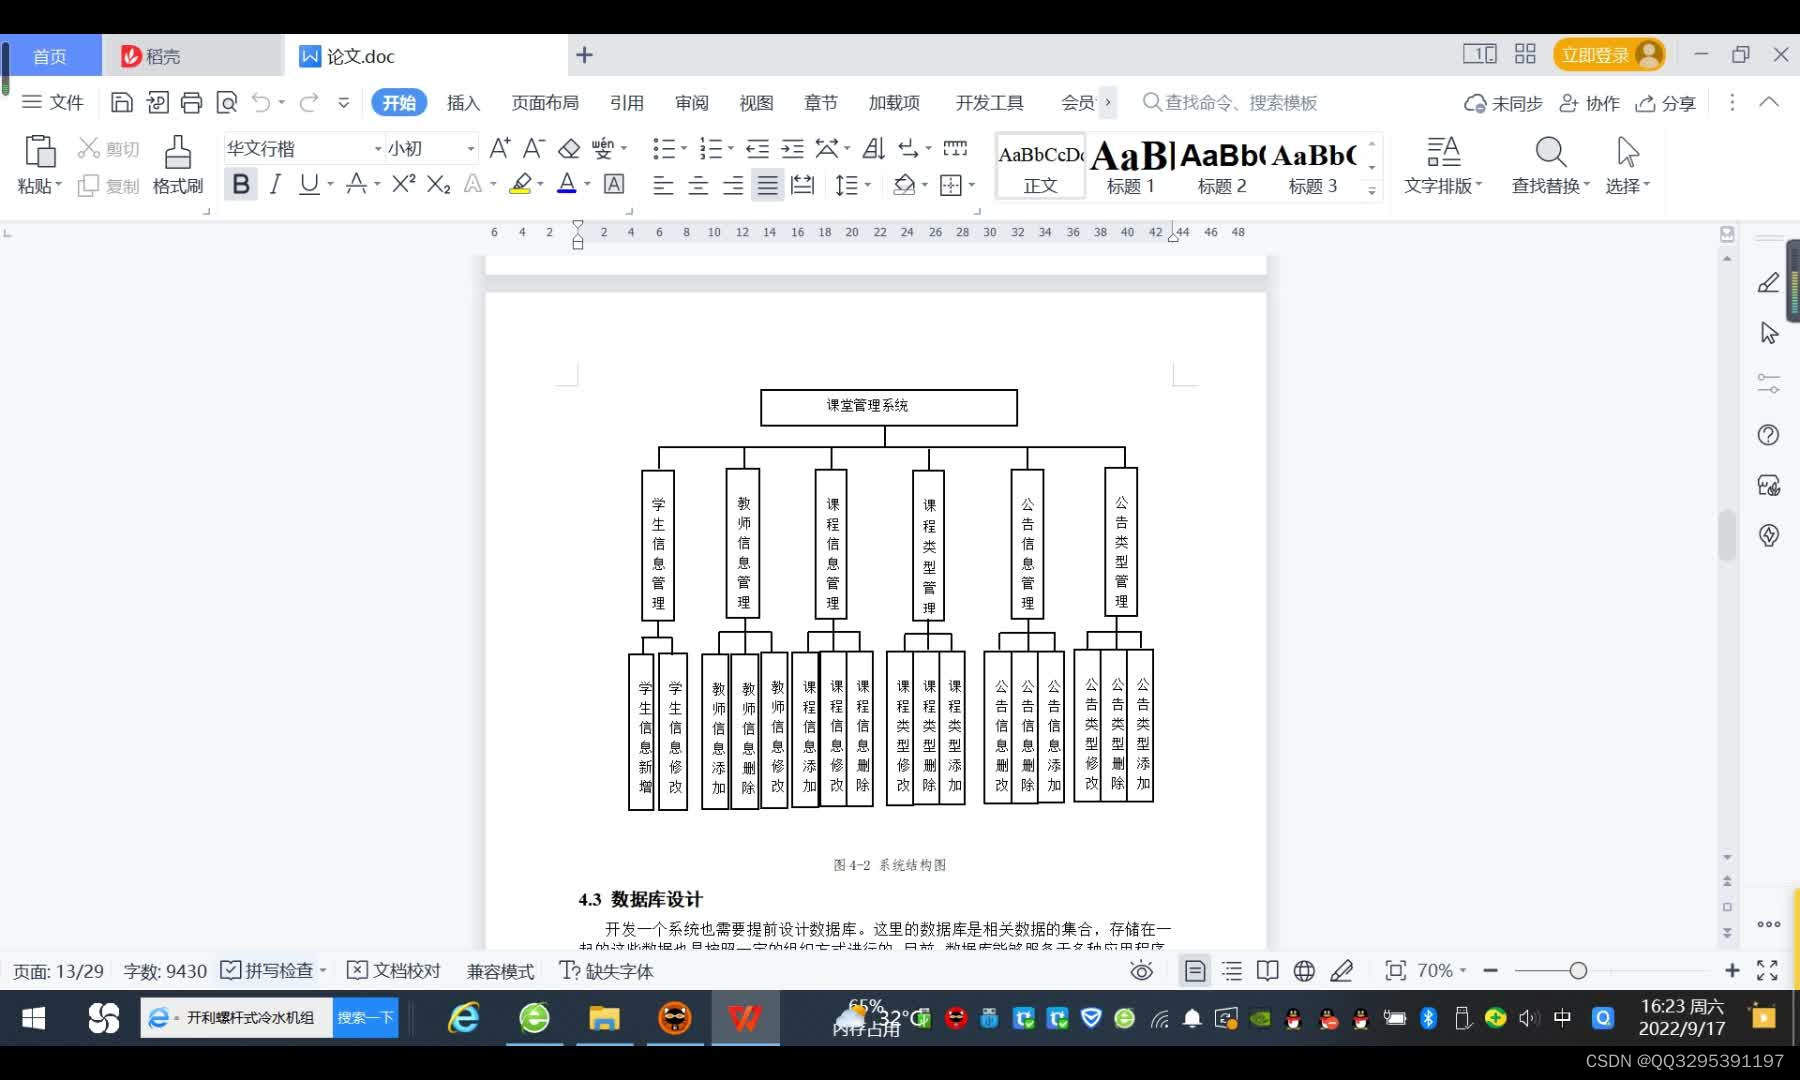The image size is (1800, 1080).
Task: Click the search commands input field
Action: (x=1230, y=102)
